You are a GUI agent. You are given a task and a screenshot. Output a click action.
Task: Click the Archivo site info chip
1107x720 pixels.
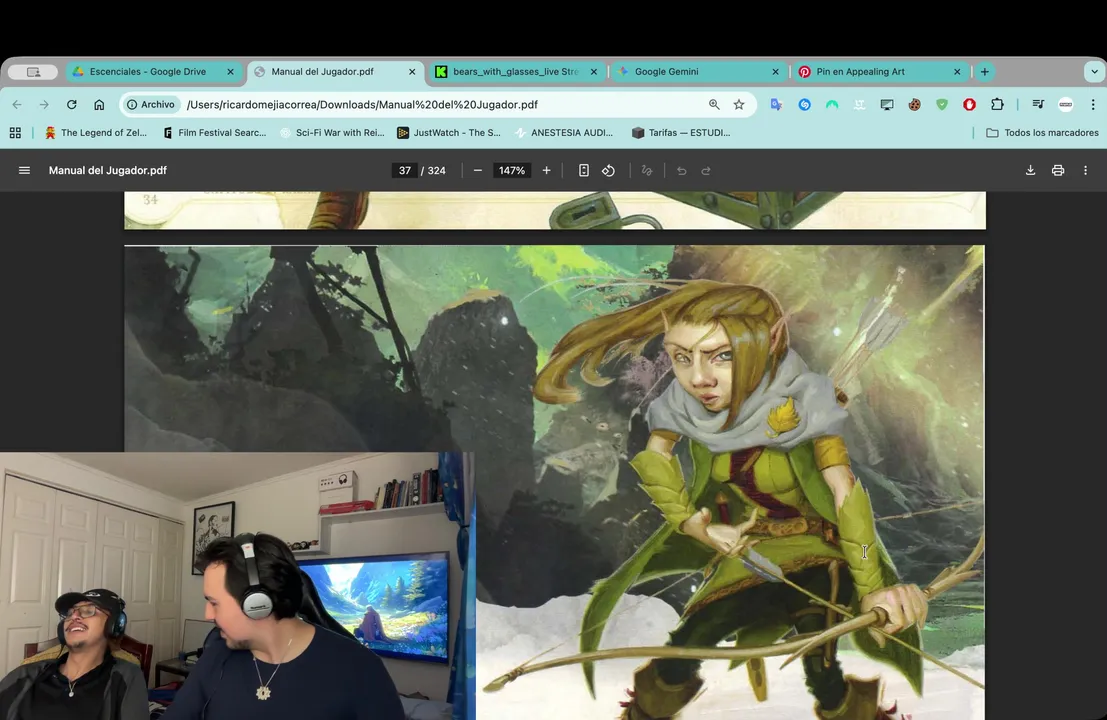150,104
